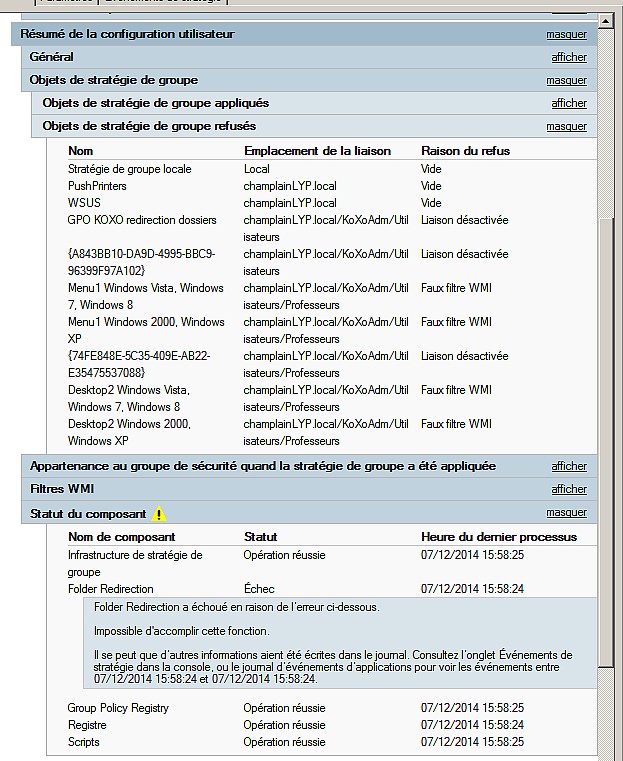Collapse Résumé de la configuration utilisateur via masquer
The width and height of the screenshot is (623, 761).
coord(566,34)
